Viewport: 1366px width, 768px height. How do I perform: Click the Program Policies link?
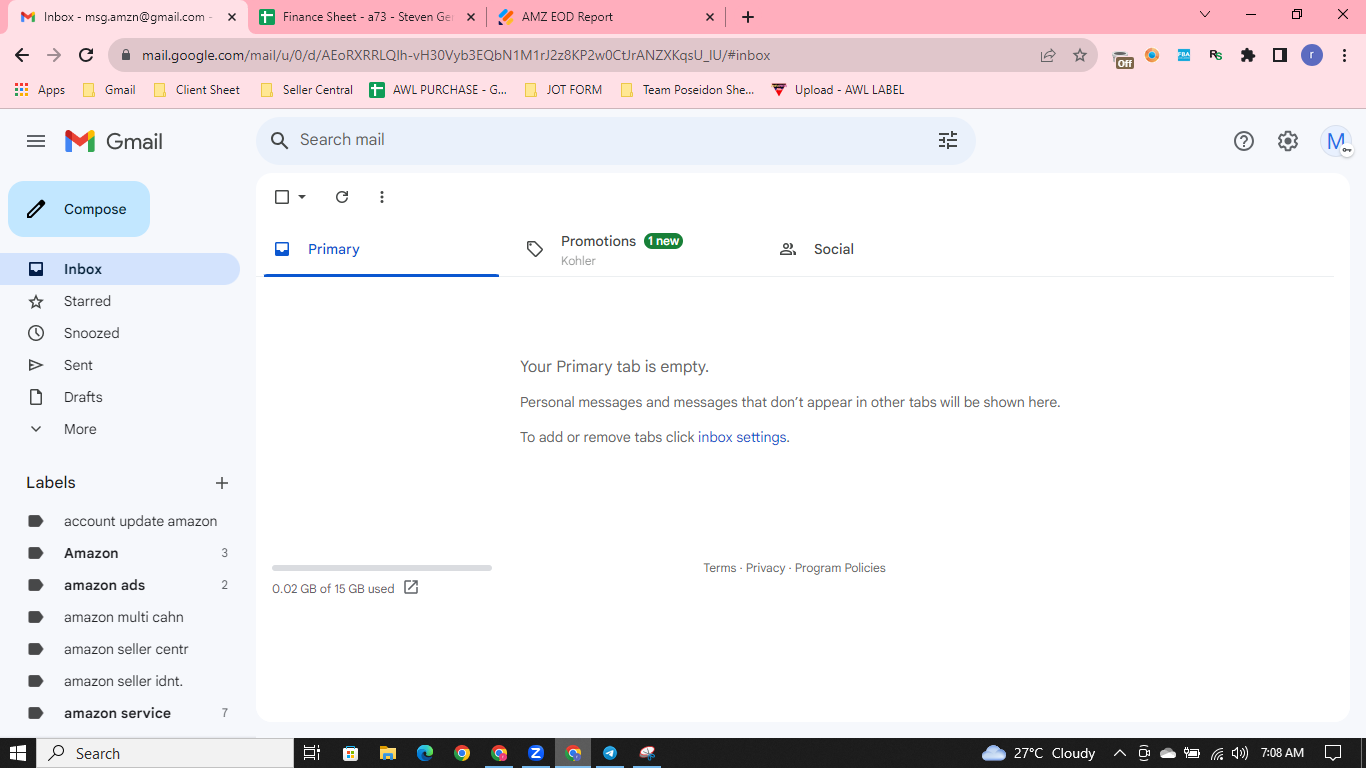[x=840, y=568]
